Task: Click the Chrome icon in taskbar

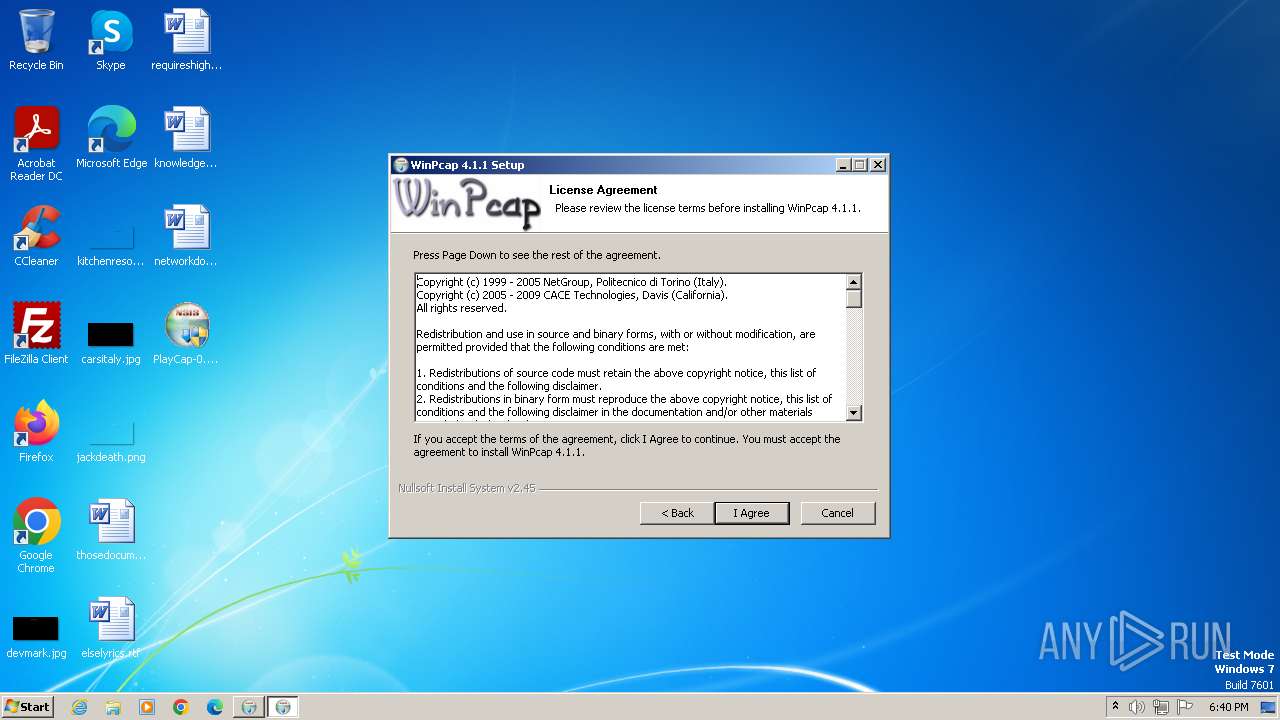Action: tap(181, 707)
